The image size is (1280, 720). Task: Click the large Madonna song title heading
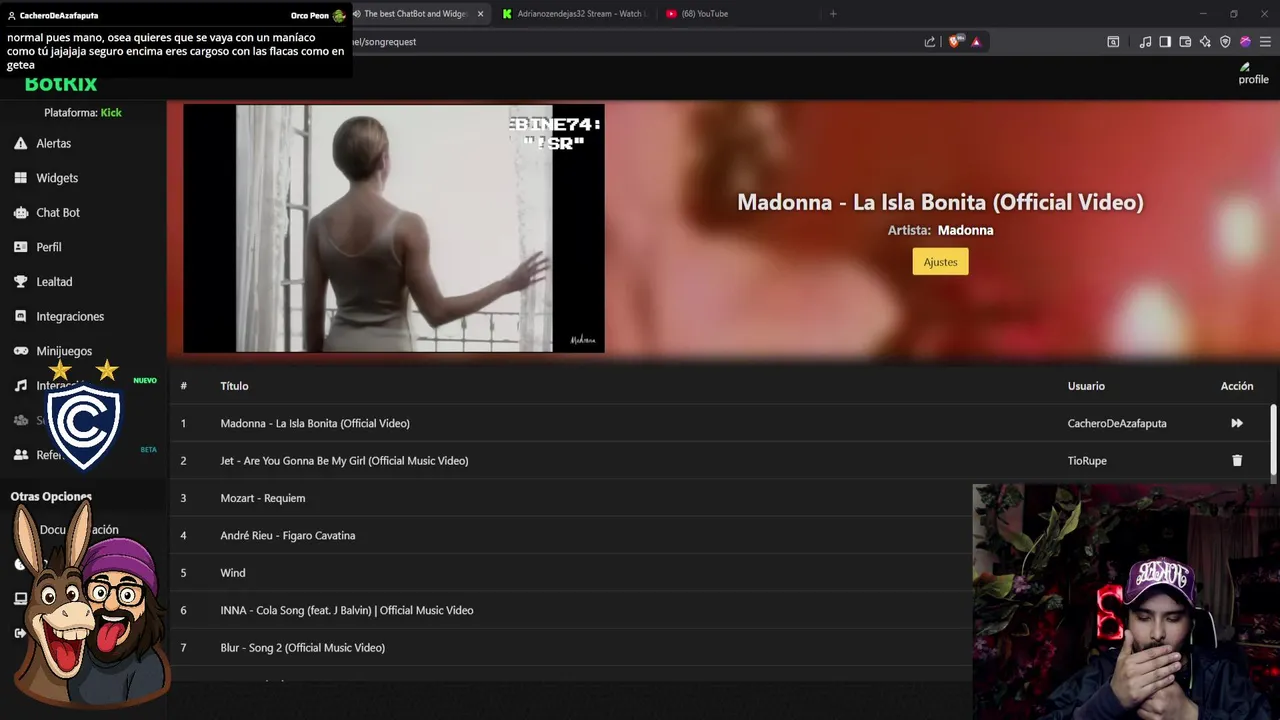(x=940, y=202)
